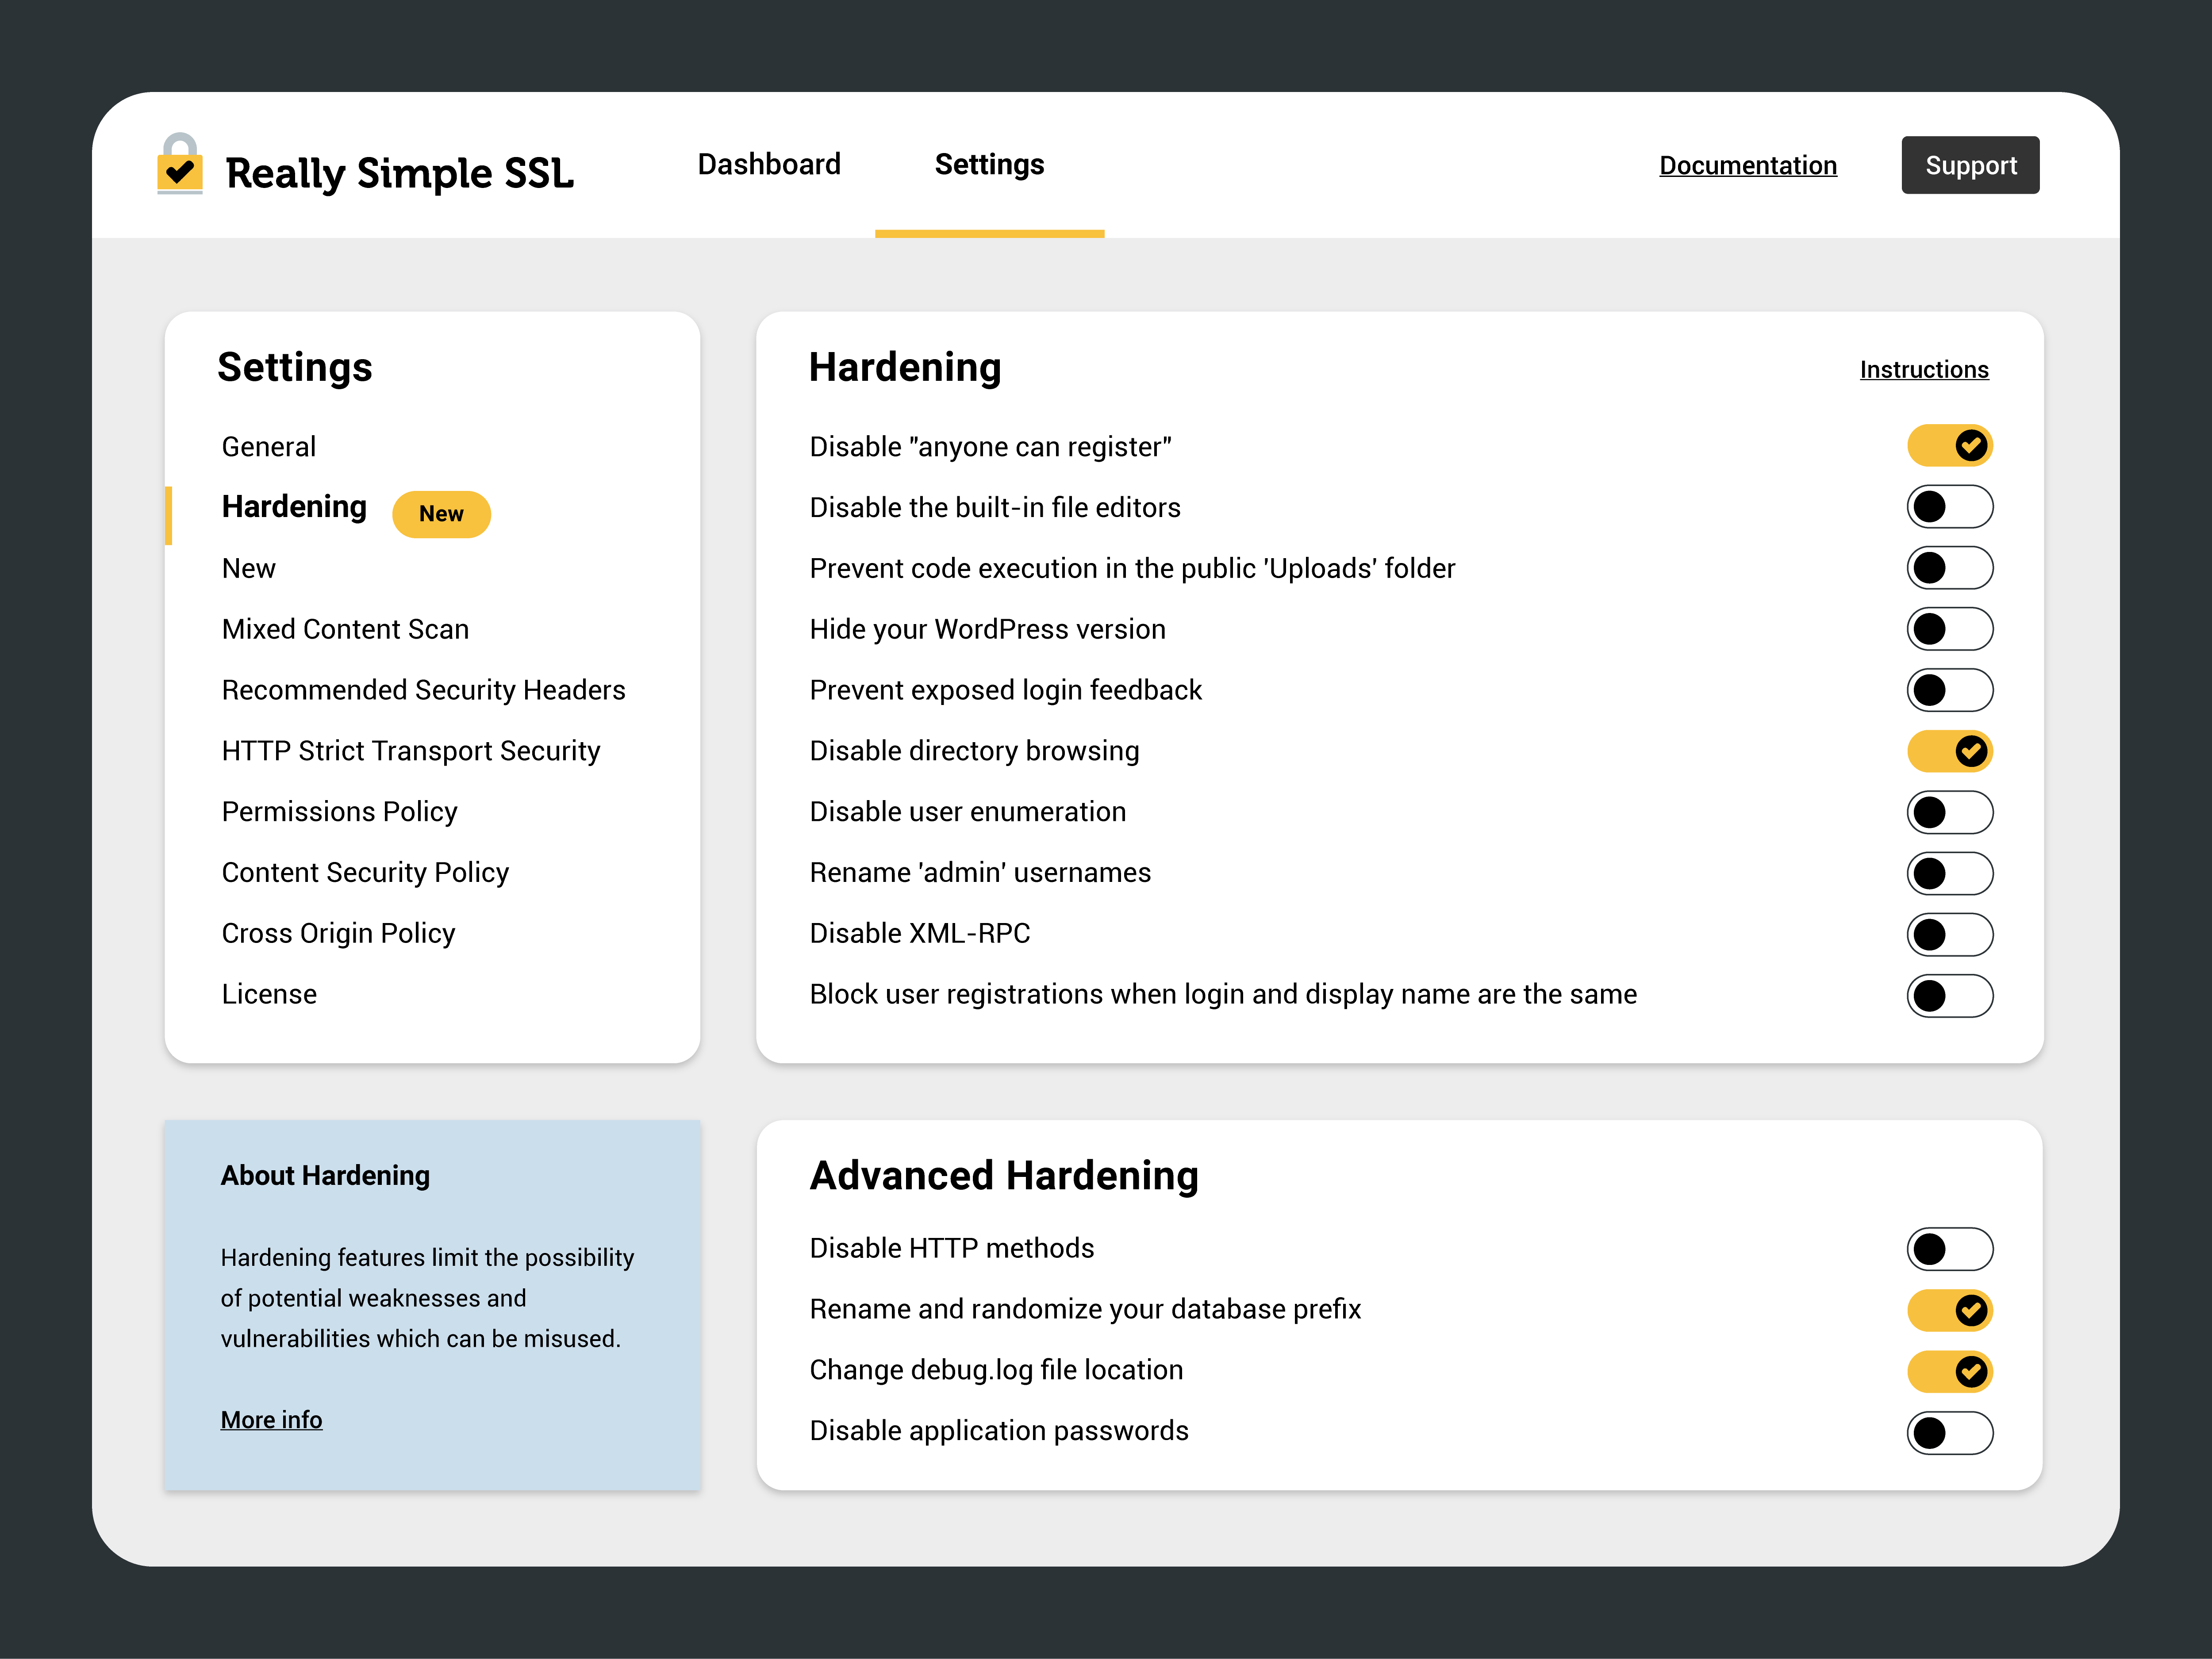Toggle 'Disable application passwords' switch on

pos(1947,1431)
